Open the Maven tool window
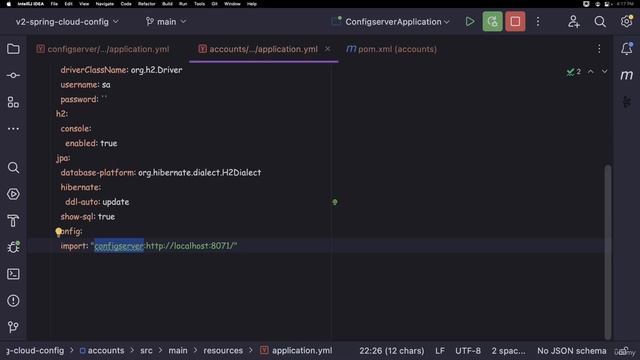Screen dimensions: 640x360 point(627,75)
